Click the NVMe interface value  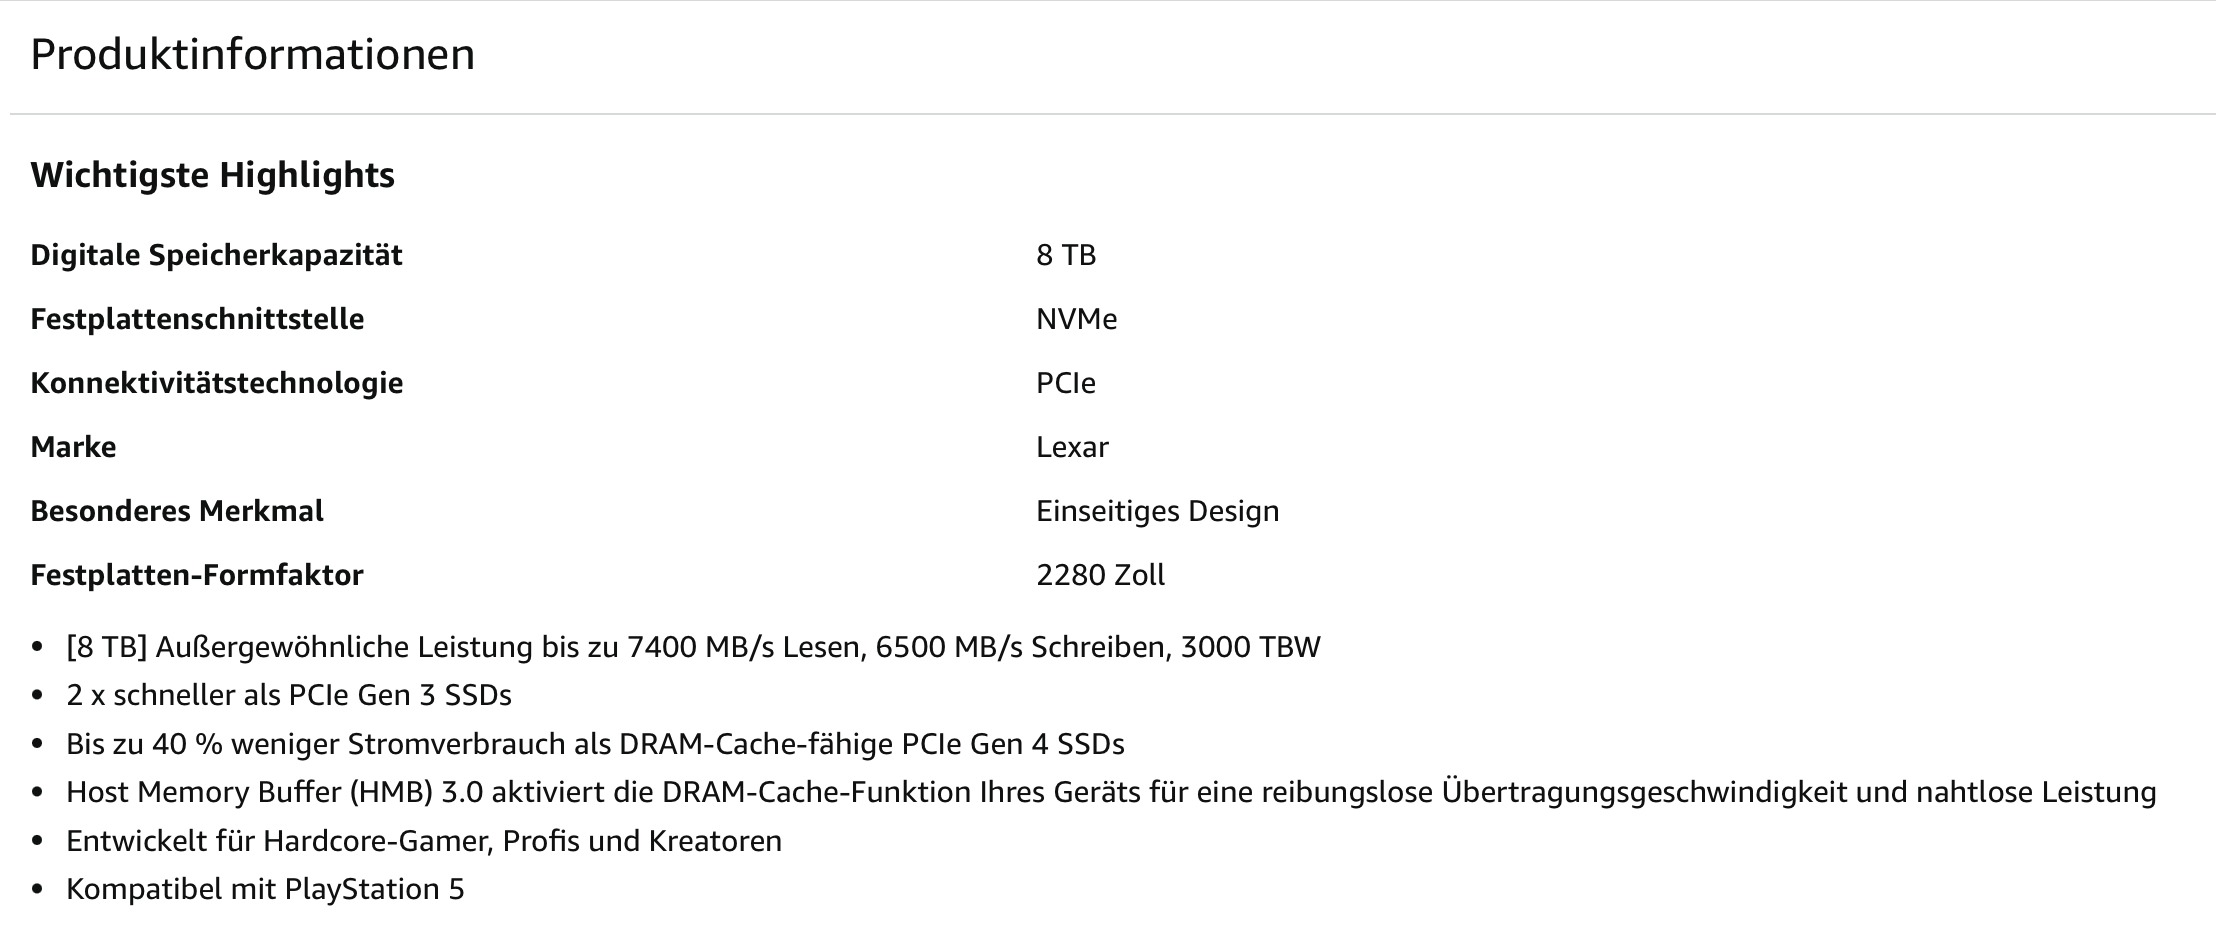[x=1077, y=319]
